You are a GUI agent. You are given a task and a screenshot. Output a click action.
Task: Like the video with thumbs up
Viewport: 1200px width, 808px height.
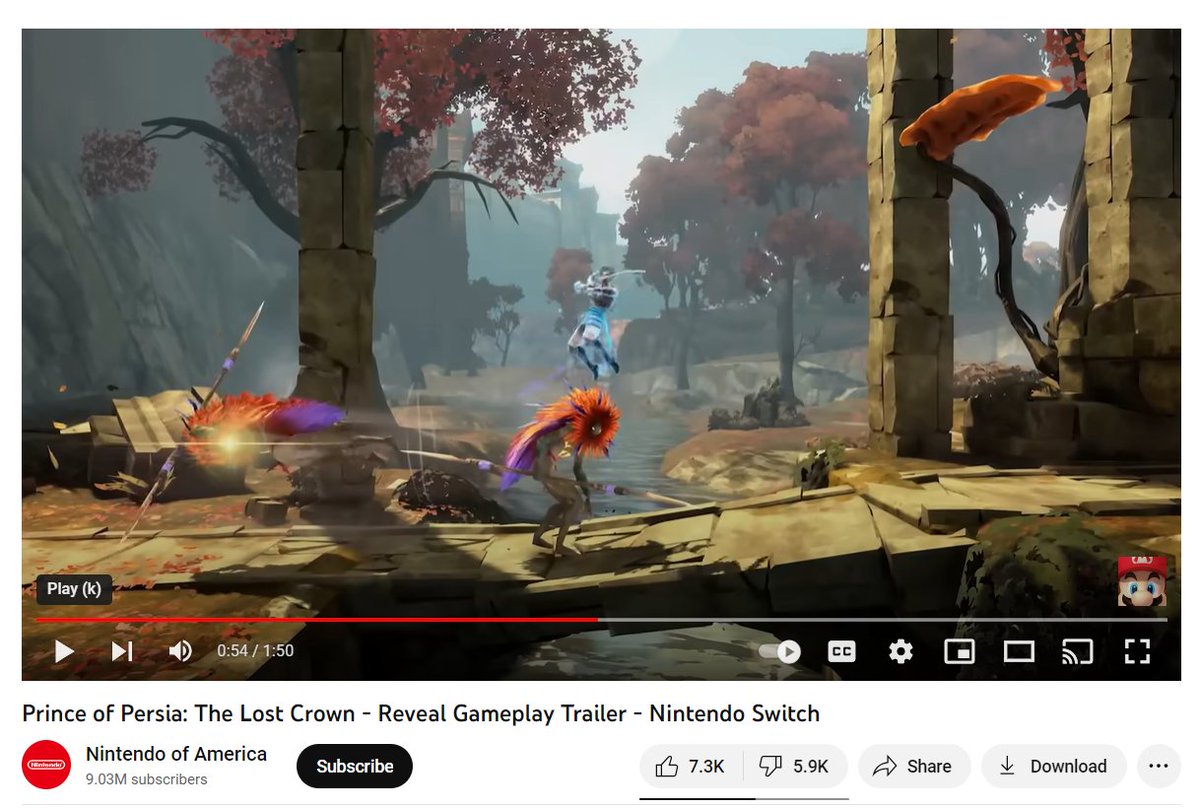point(690,766)
